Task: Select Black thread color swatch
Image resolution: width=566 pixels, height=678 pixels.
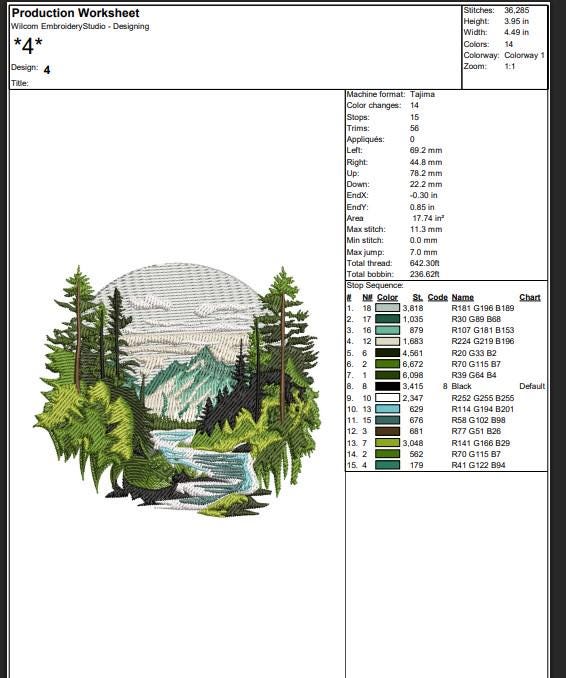Action: (387, 386)
